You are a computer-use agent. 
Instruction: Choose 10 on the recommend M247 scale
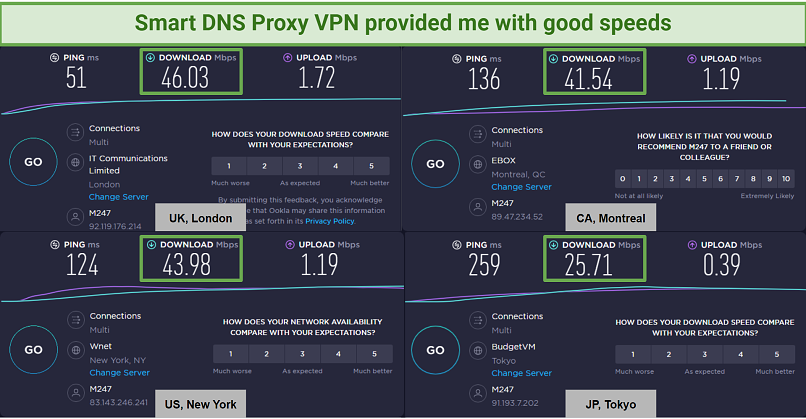(x=786, y=179)
